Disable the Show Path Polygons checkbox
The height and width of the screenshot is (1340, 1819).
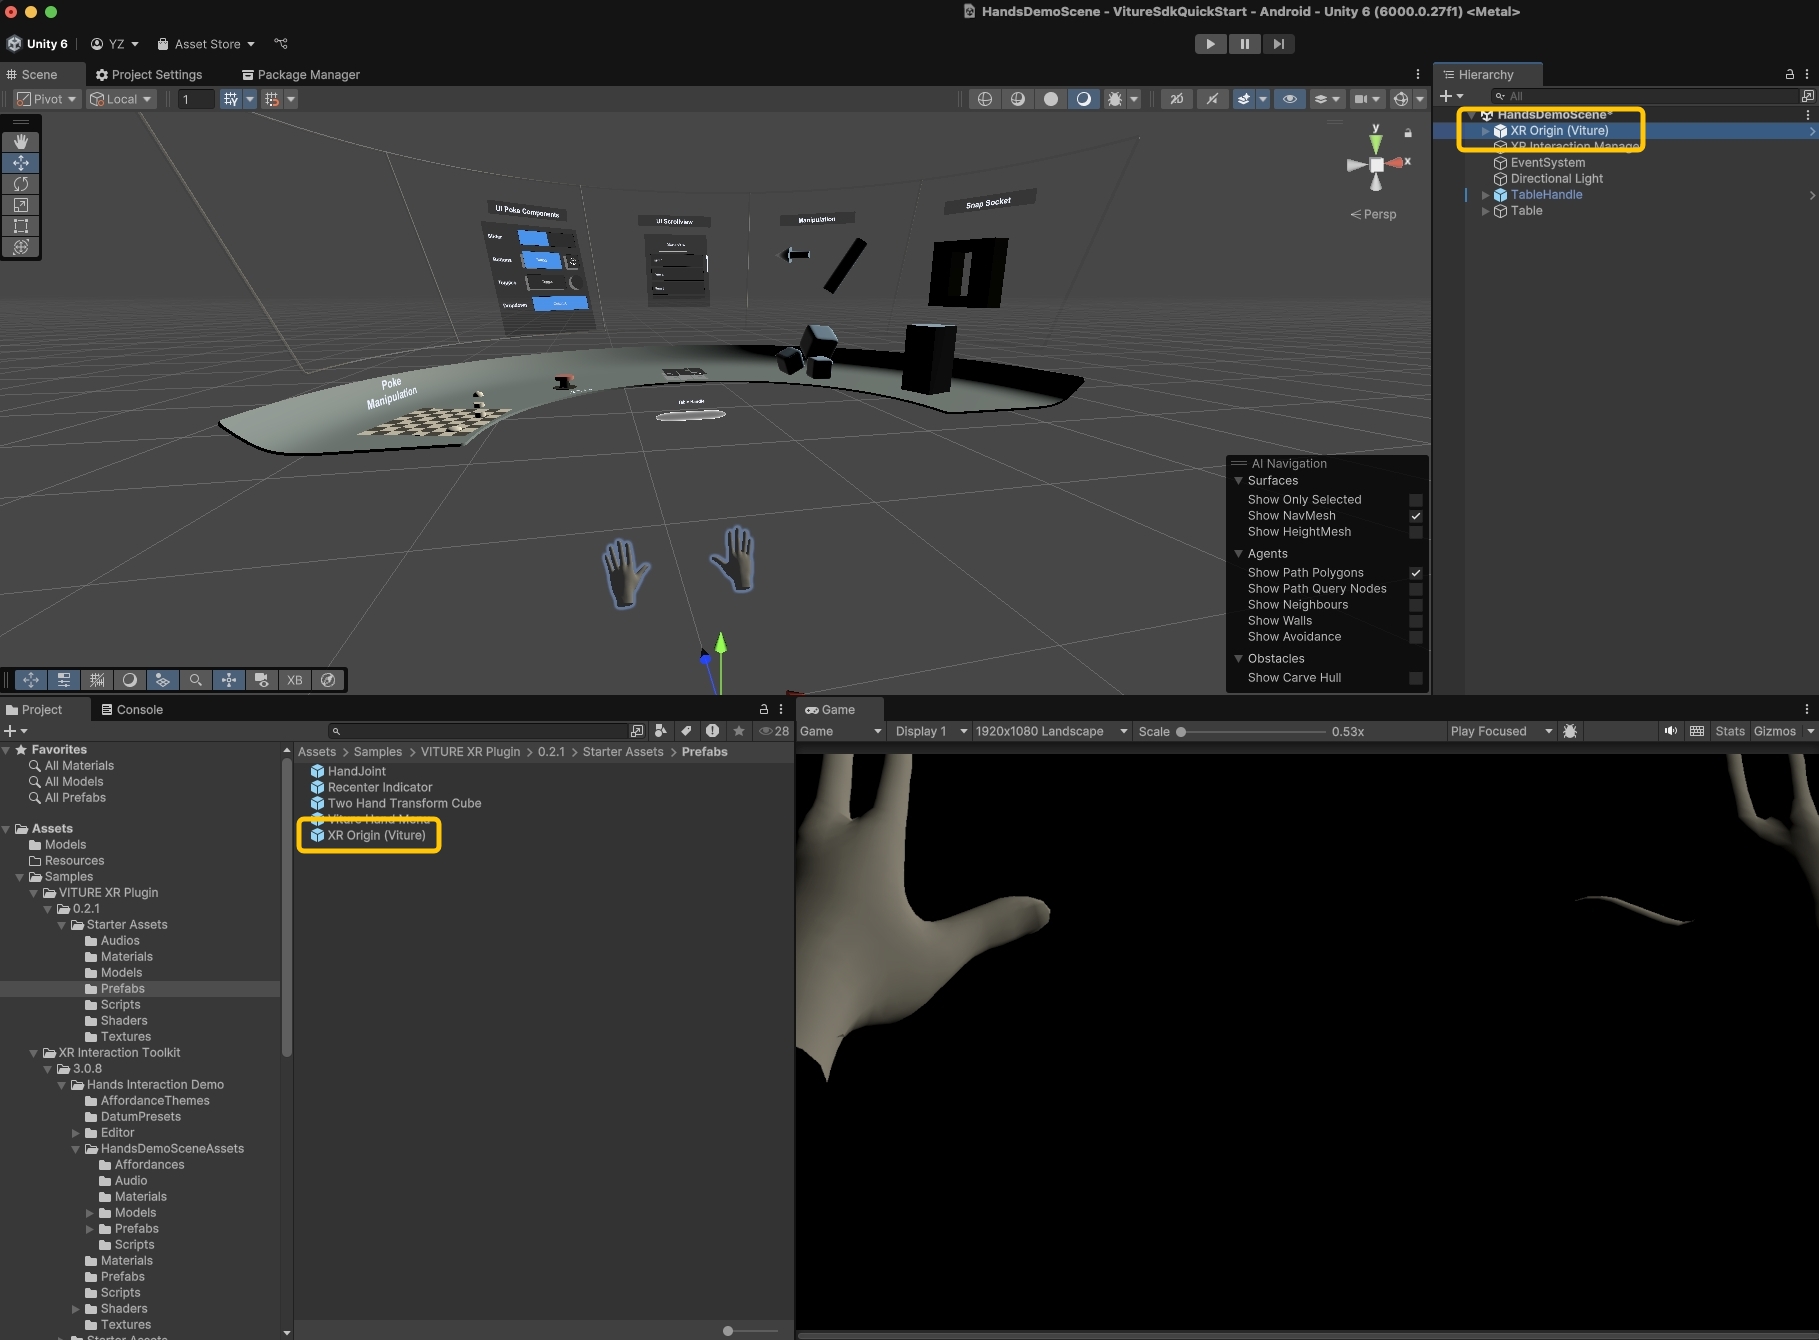[x=1415, y=573]
